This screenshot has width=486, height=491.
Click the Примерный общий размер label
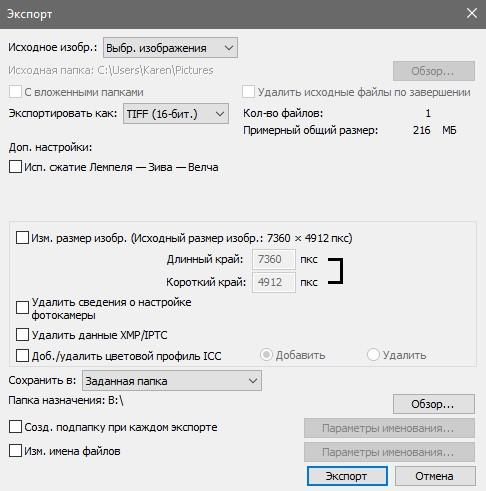pyautogui.click(x=311, y=130)
